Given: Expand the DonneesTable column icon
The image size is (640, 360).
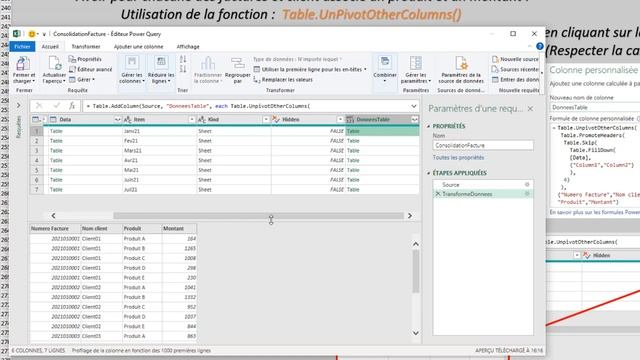Looking at the screenshot, I should click(x=415, y=120).
